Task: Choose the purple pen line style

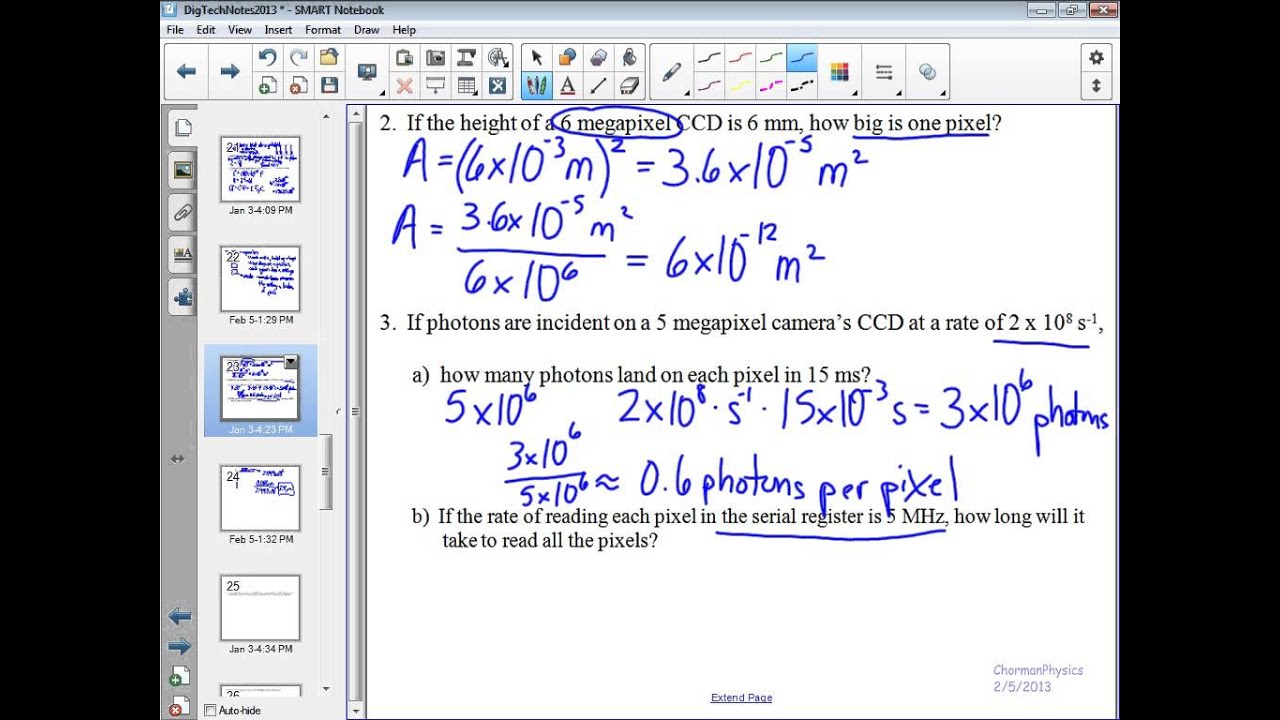Action: (x=708, y=86)
